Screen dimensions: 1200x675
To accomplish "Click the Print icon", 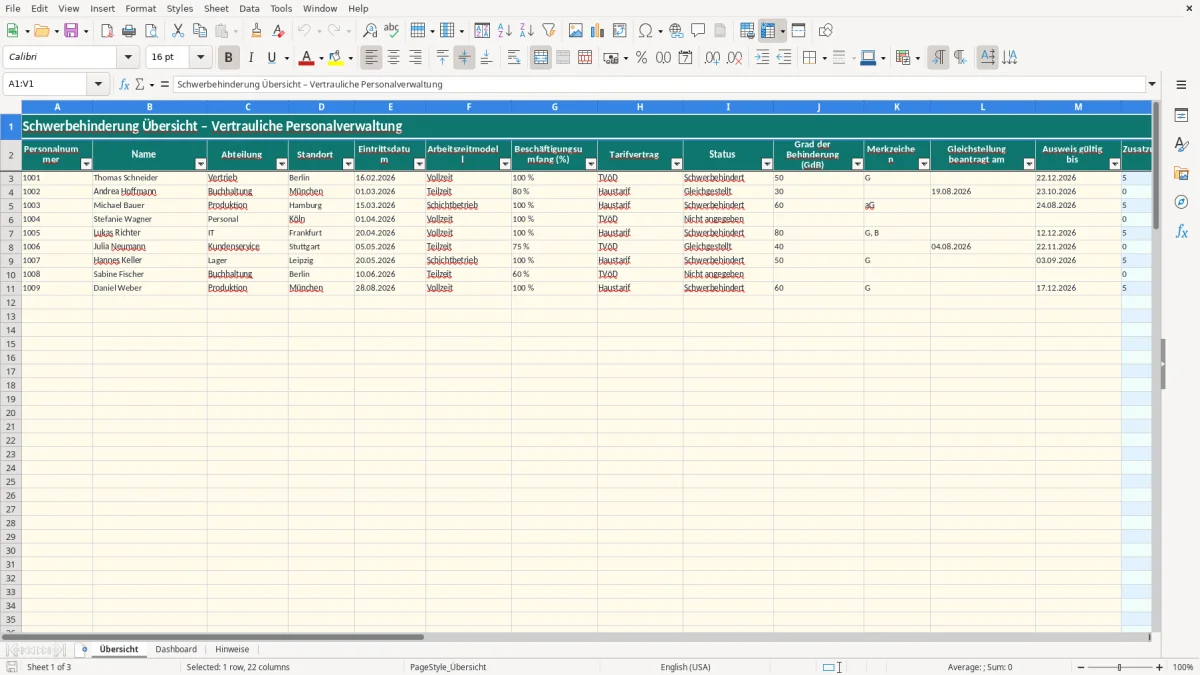I will click(x=129, y=31).
